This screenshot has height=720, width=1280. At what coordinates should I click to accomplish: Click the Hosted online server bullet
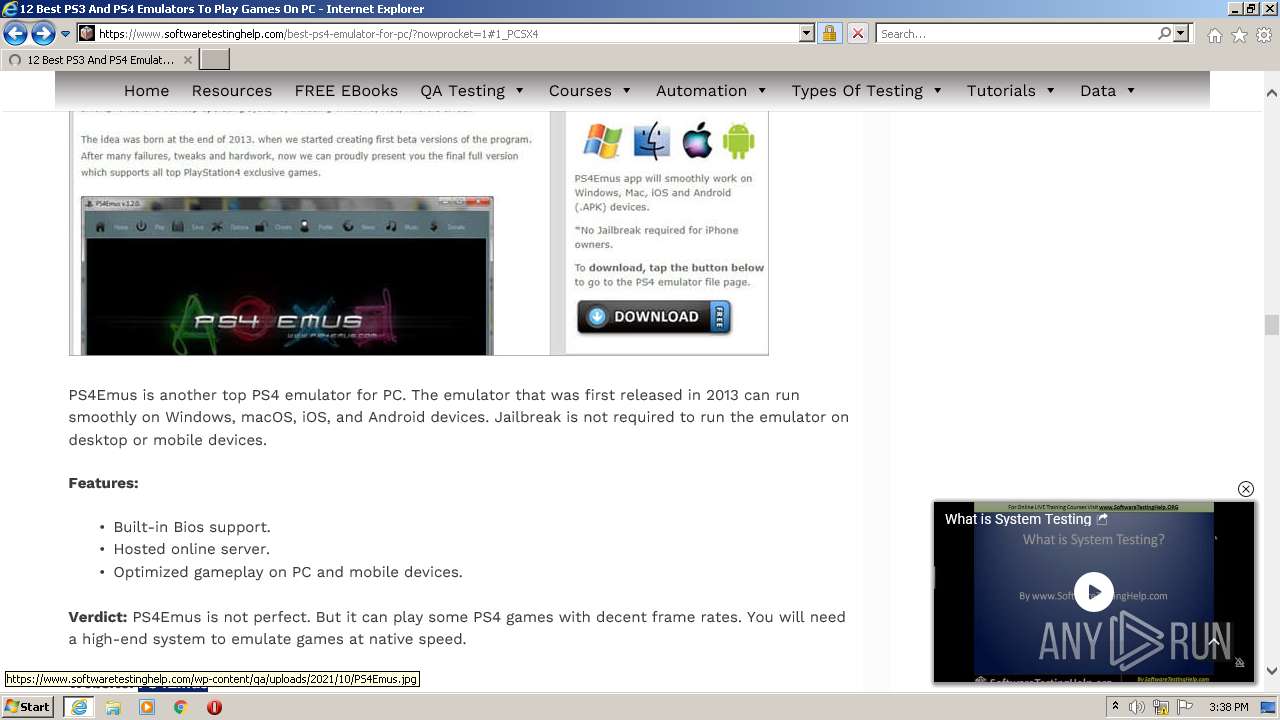[x=191, y=549]
